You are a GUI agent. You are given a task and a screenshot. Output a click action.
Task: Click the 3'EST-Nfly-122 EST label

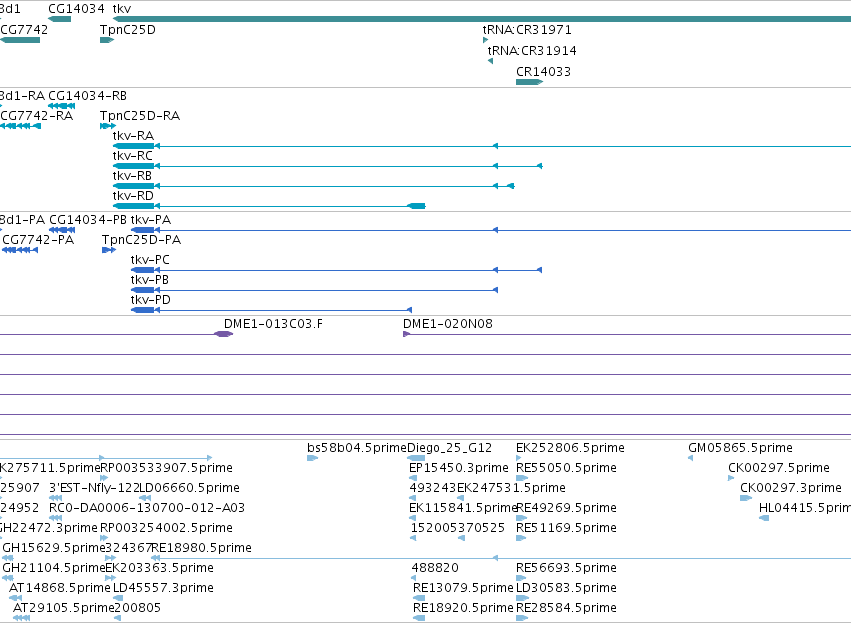94,488
